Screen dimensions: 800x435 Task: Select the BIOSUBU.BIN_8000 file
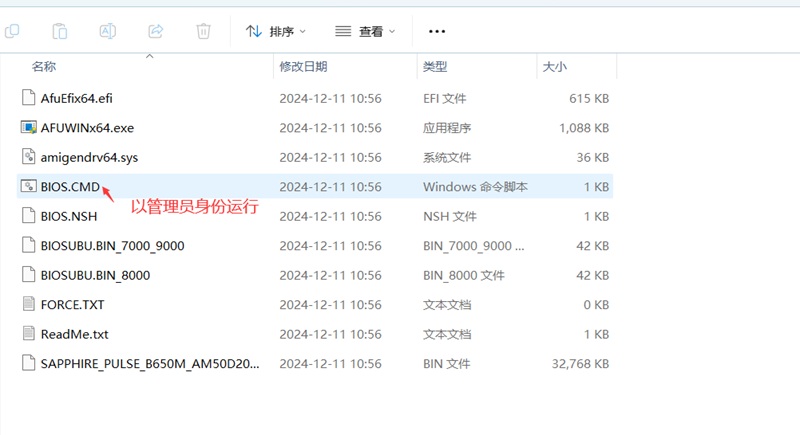click(x=95, y=275)
